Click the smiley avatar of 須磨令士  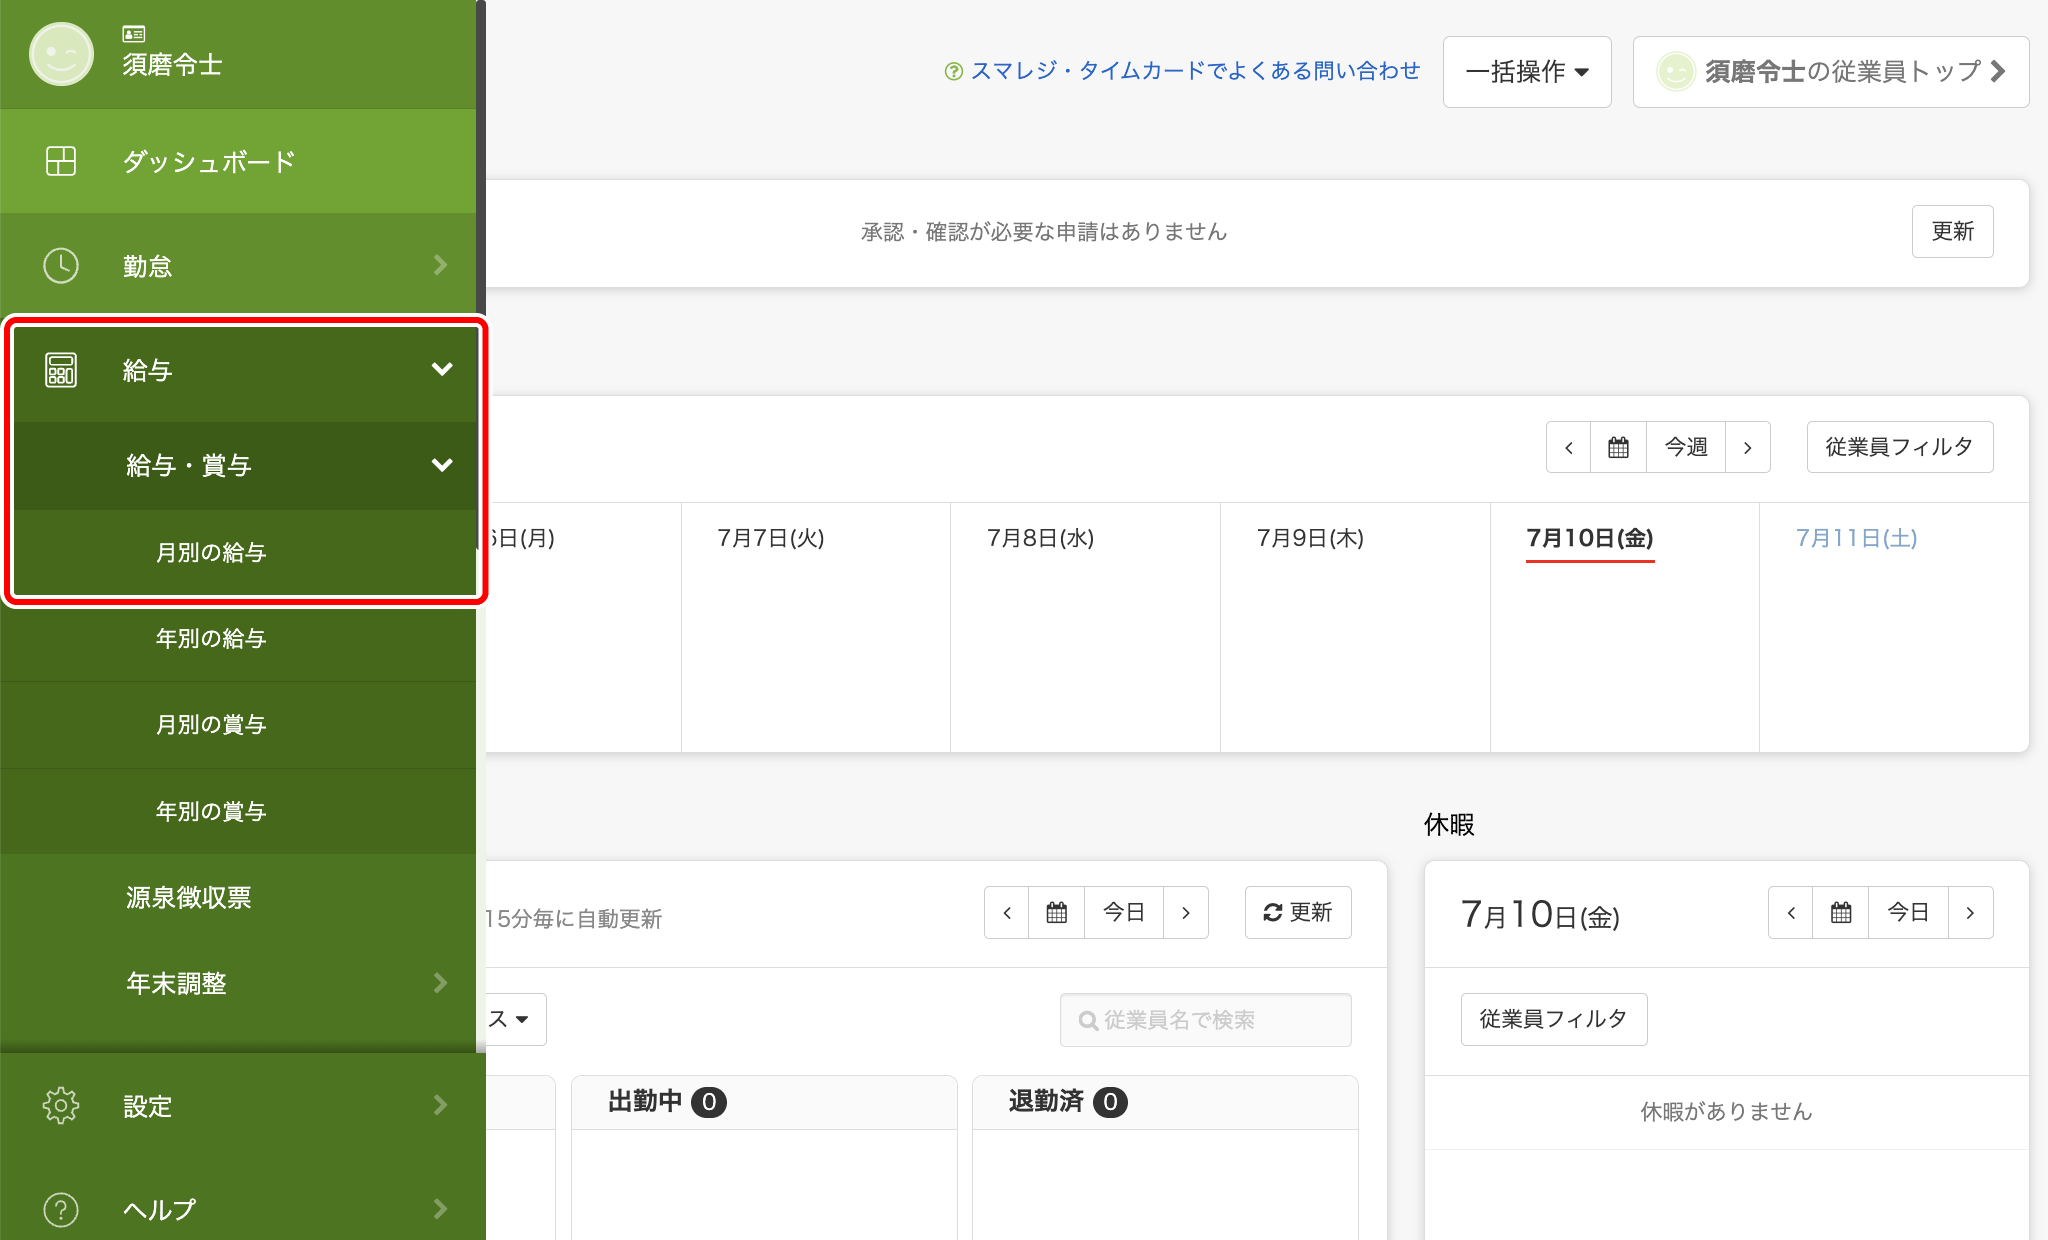pos(61,54)
